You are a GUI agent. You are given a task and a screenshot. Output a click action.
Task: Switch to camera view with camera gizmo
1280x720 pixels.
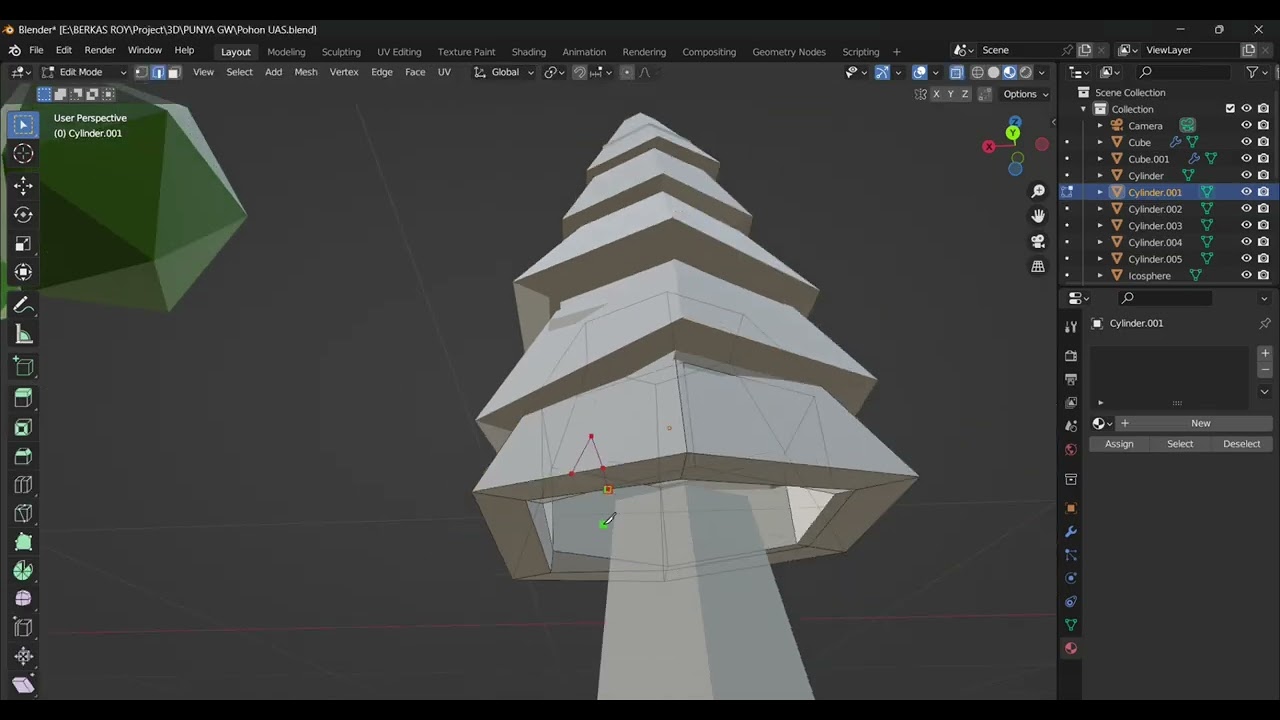pos(1038,241)
